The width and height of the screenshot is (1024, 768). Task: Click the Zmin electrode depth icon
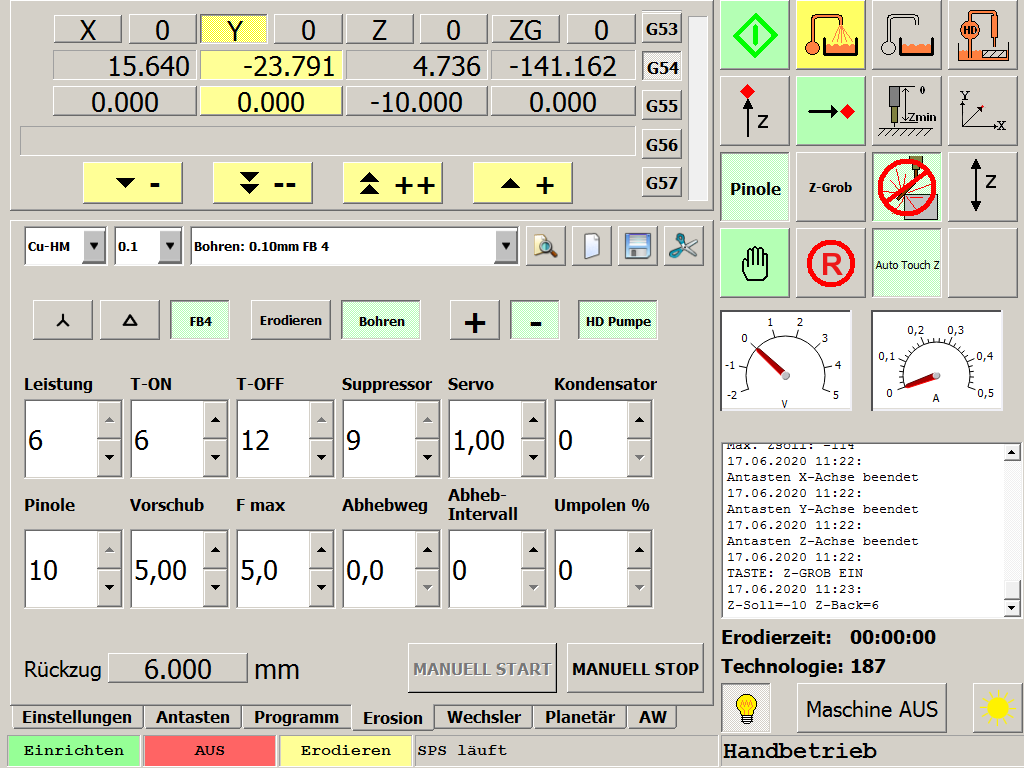(907, 111)
